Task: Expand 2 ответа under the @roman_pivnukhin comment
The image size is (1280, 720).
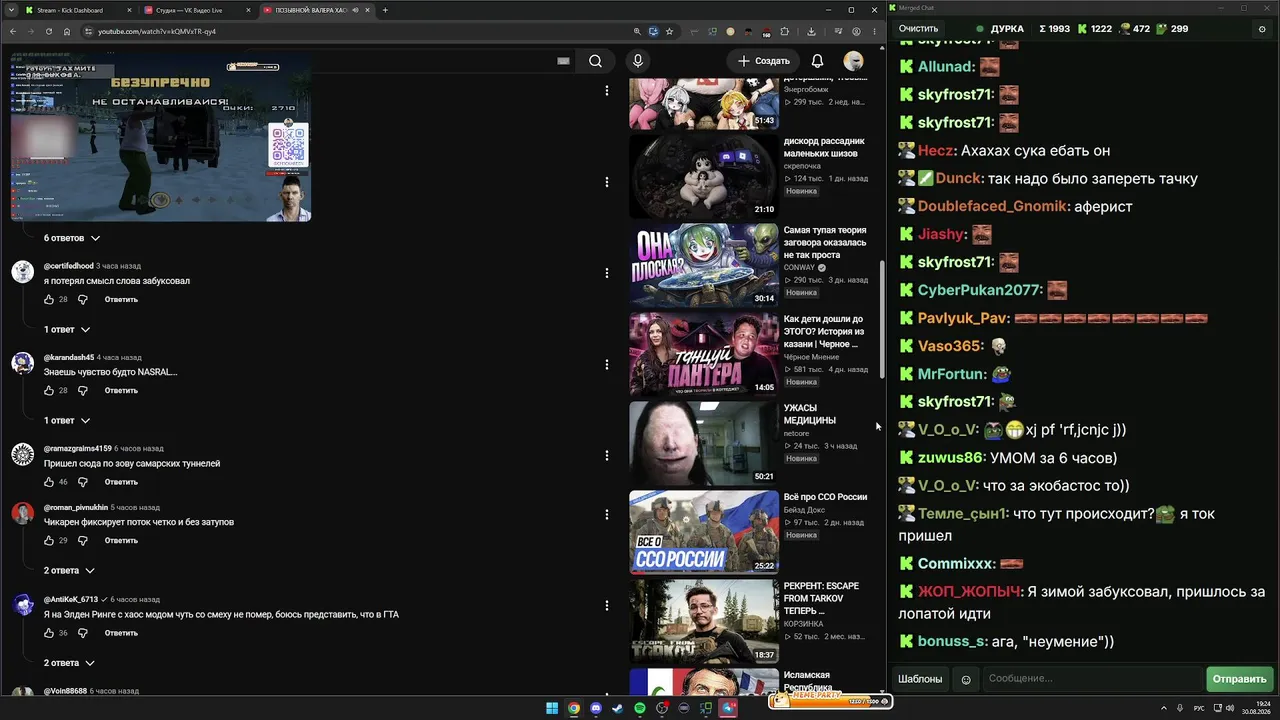Action: [69, 570]
